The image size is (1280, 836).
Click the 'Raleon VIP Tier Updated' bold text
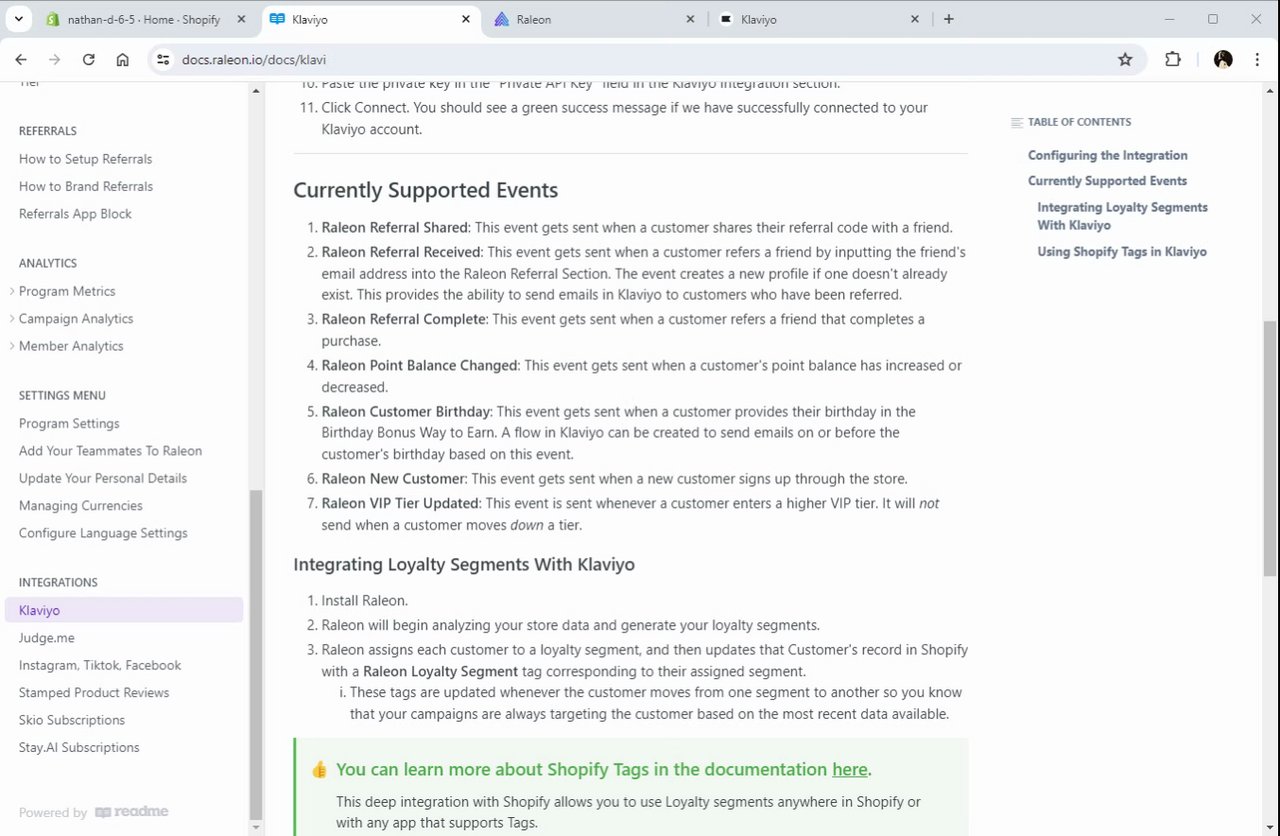pos(400,504)
